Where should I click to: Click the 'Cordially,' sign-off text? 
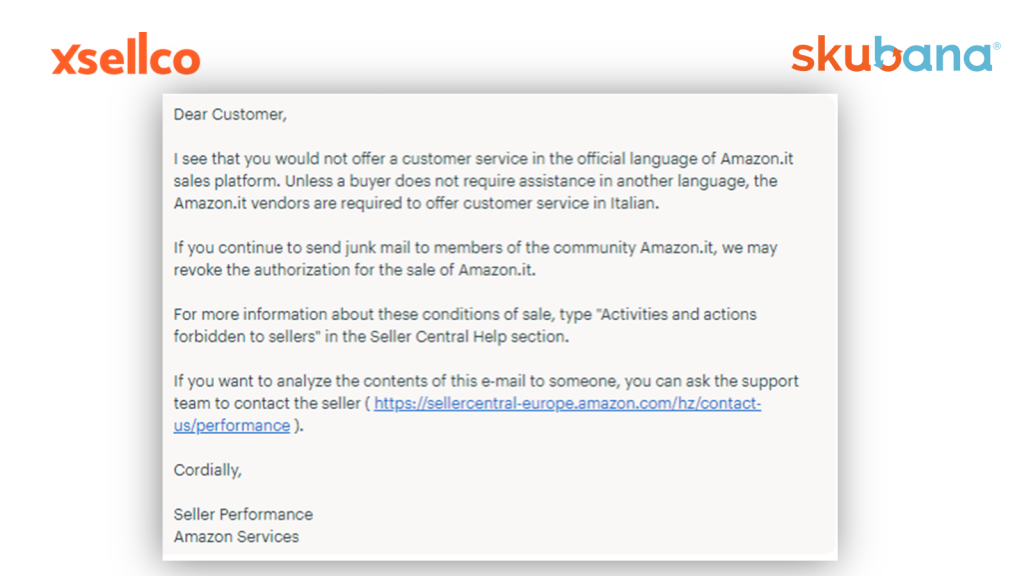pyautogui.click(x=208, y=470)
